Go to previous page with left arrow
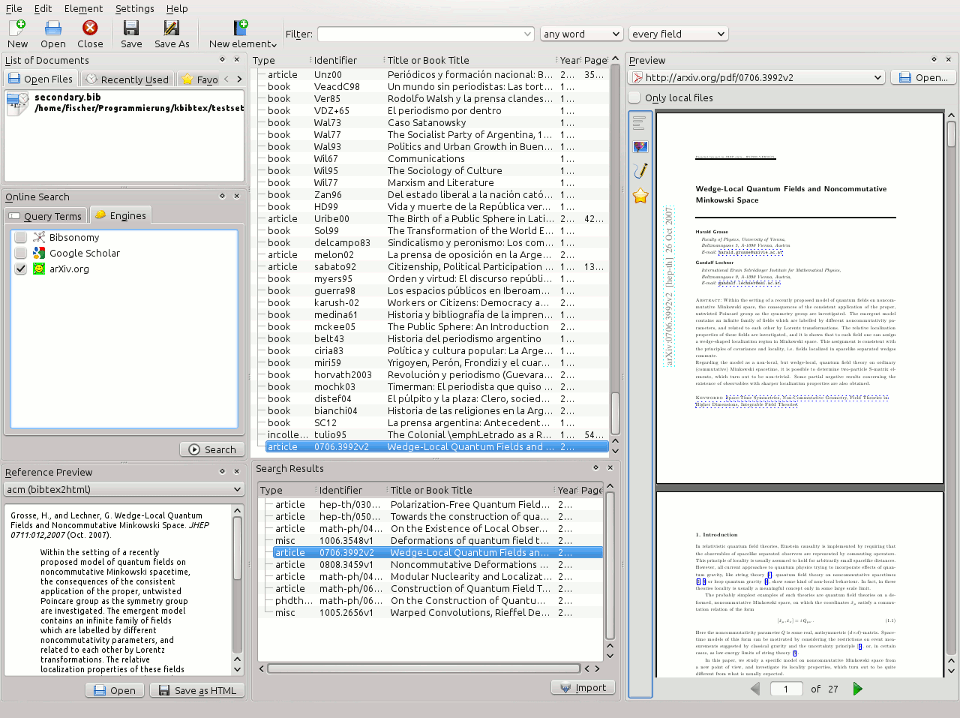Image resolution: width=960 pixels, height=718 pixels. pos(755,689)
